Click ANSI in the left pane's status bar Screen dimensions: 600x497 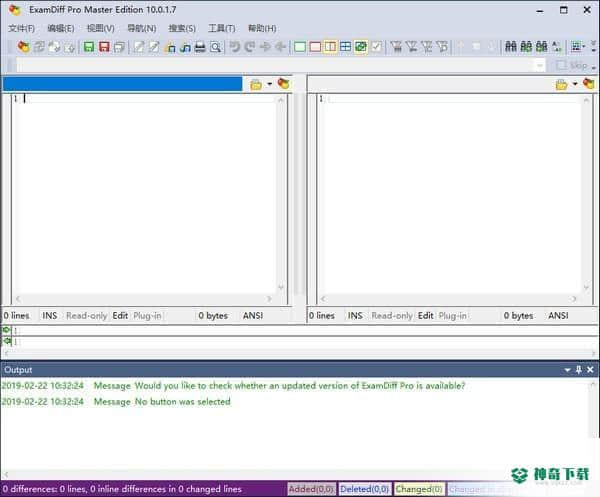[x=253, y=316]
